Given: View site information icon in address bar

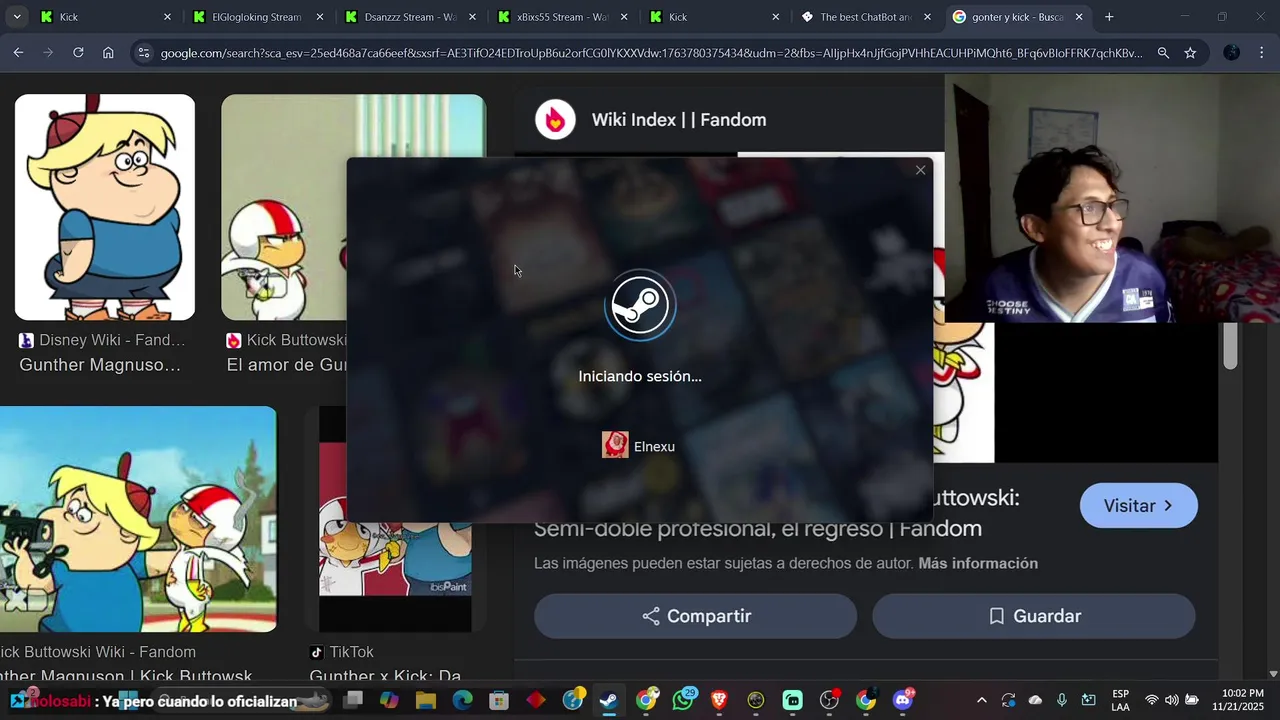Looking at the screenshot, I should point(143,53).
